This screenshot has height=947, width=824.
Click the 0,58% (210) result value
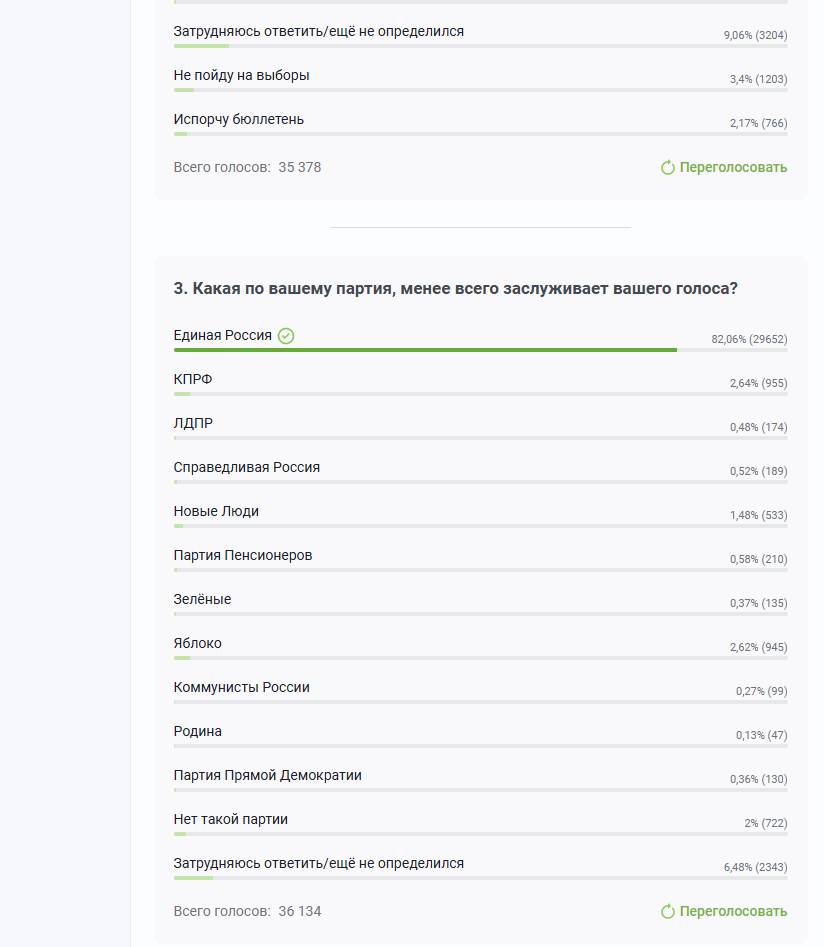[x=758, y=560]
